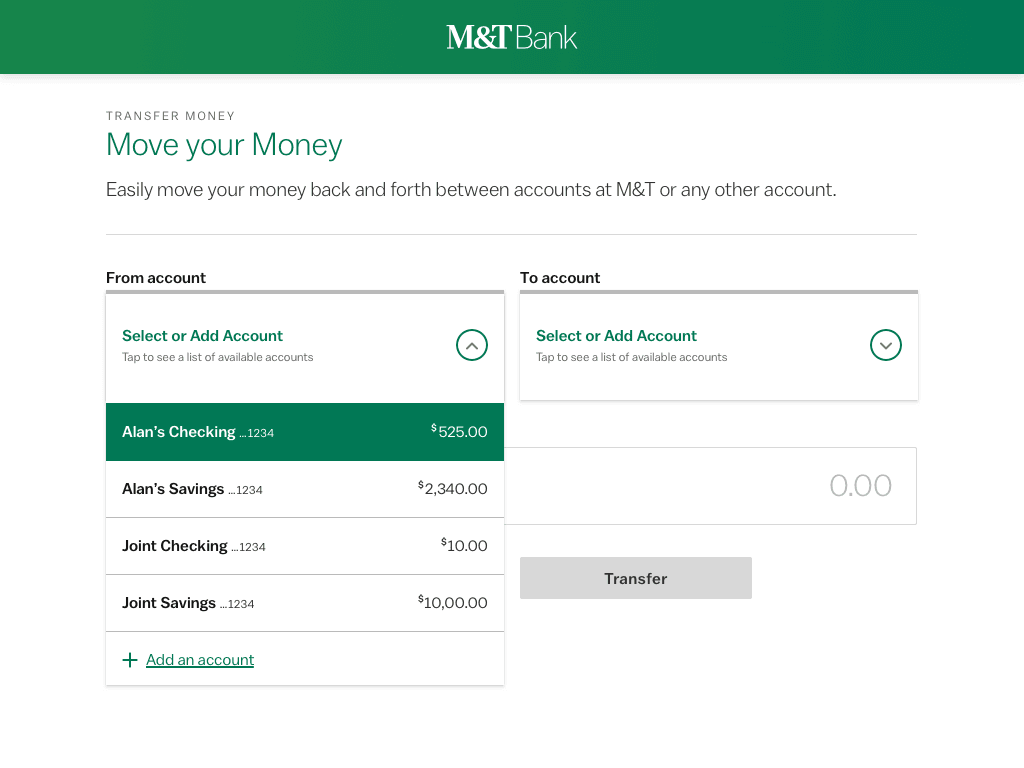The width and height of the screenshot is (1024, 768).
Task: Select the Joint Savings account
Action: pos(305,603)
